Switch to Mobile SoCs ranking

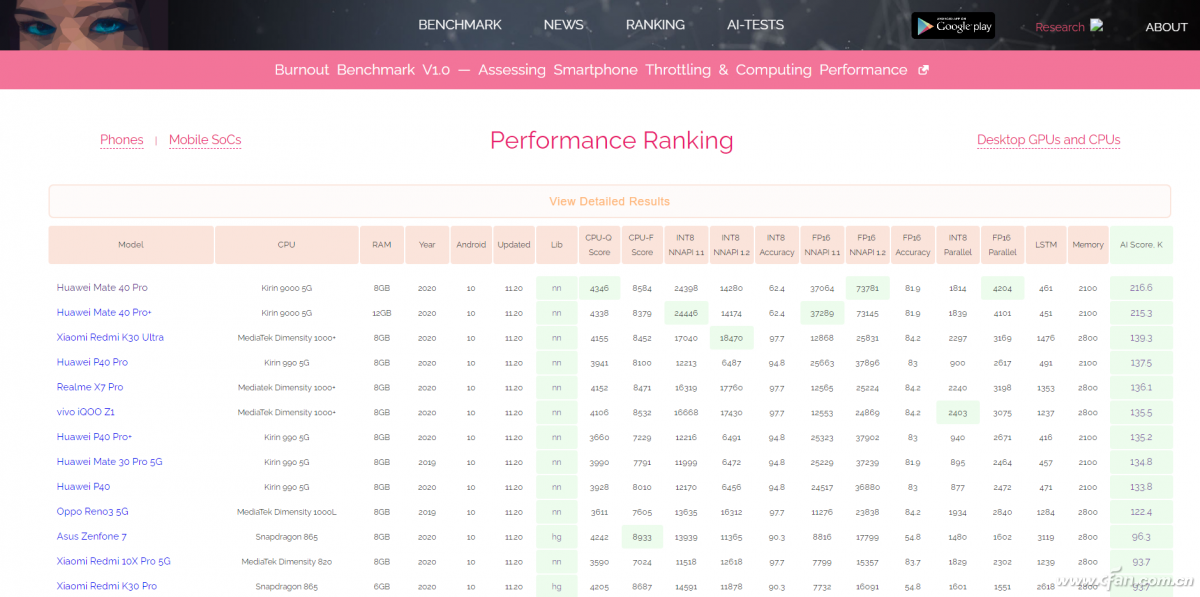(205, 140)
